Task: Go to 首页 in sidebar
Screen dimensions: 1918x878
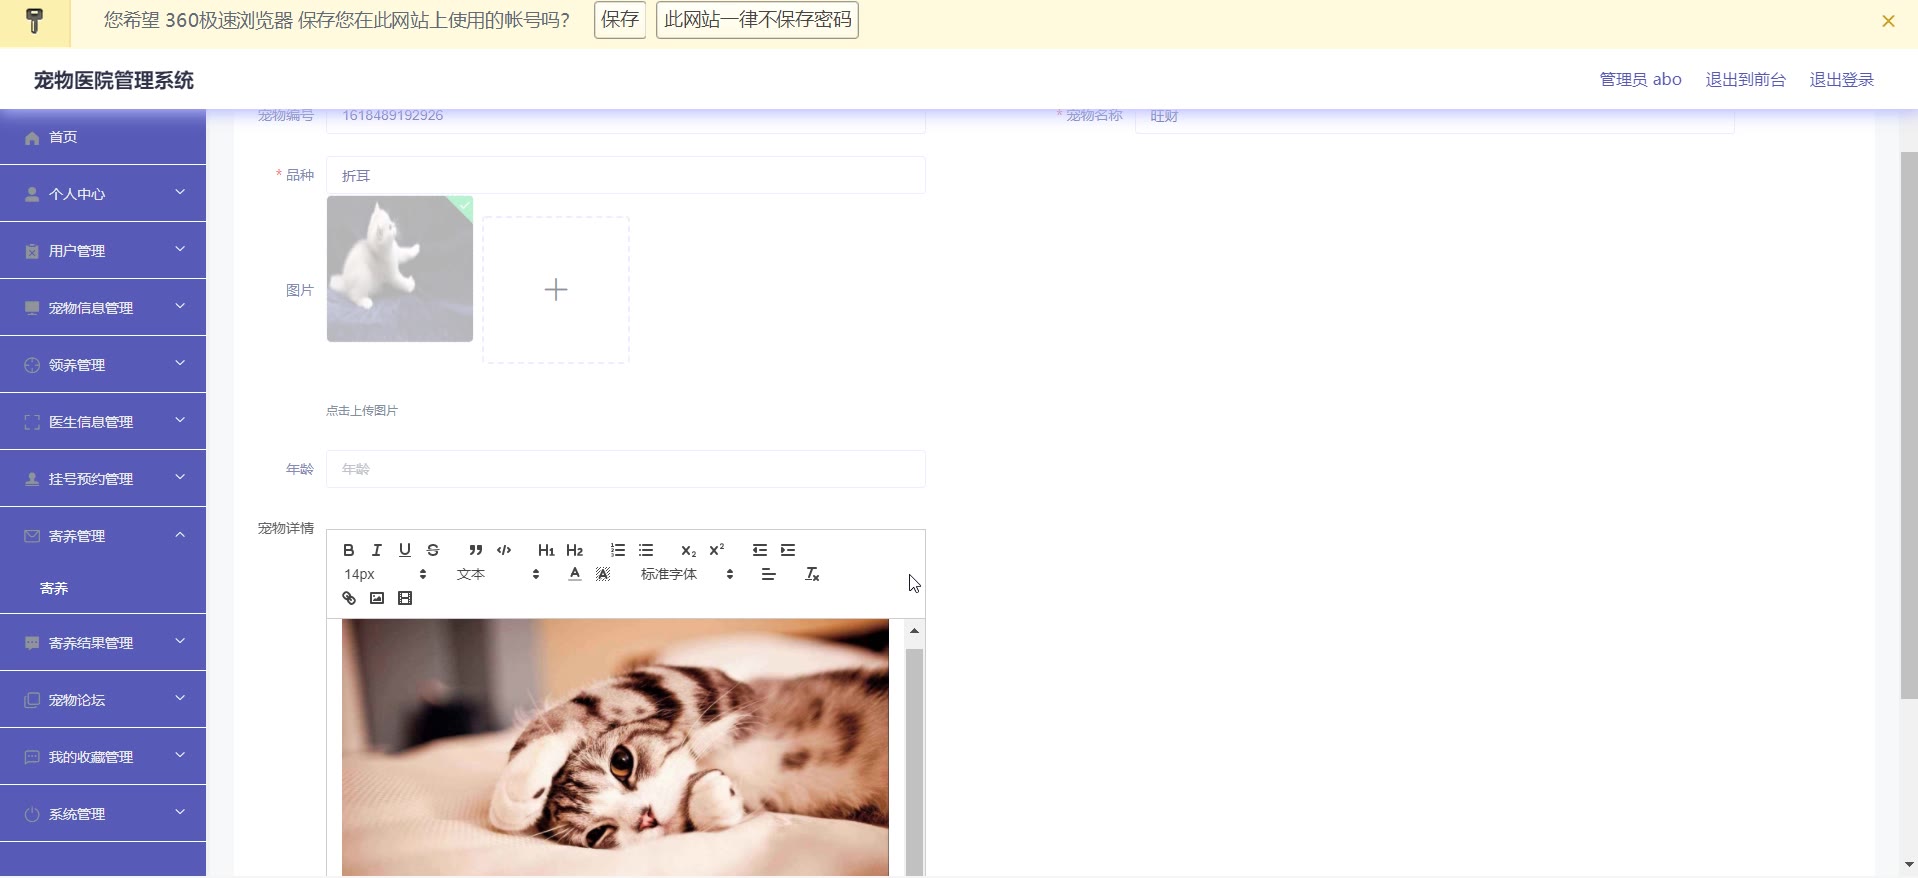Action: point(103,137)
